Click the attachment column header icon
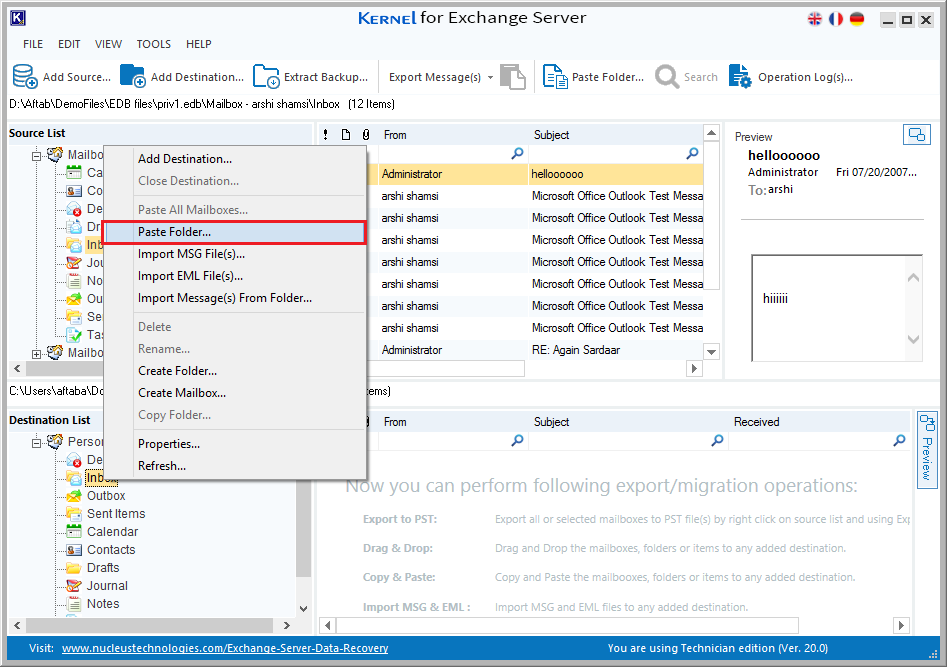 click(365, 135)
